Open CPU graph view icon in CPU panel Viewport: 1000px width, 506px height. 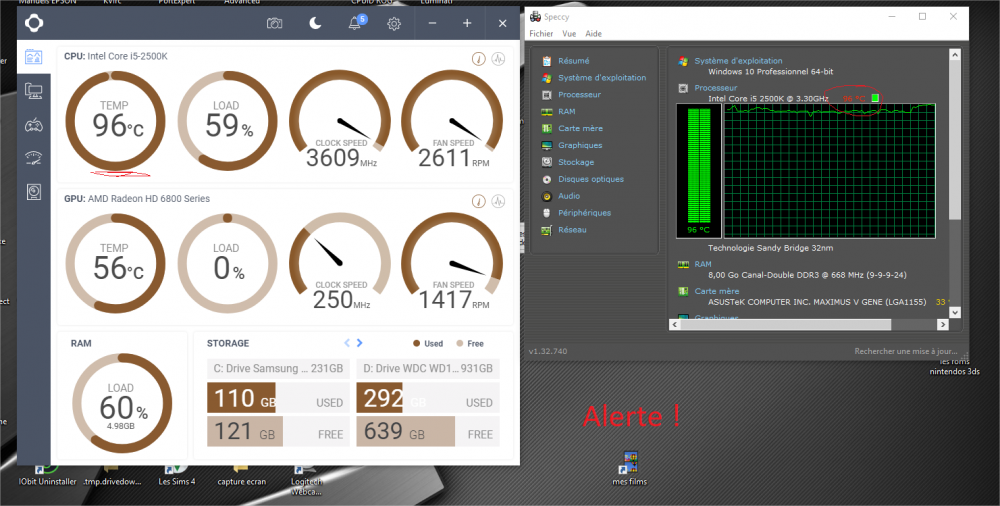498,59
